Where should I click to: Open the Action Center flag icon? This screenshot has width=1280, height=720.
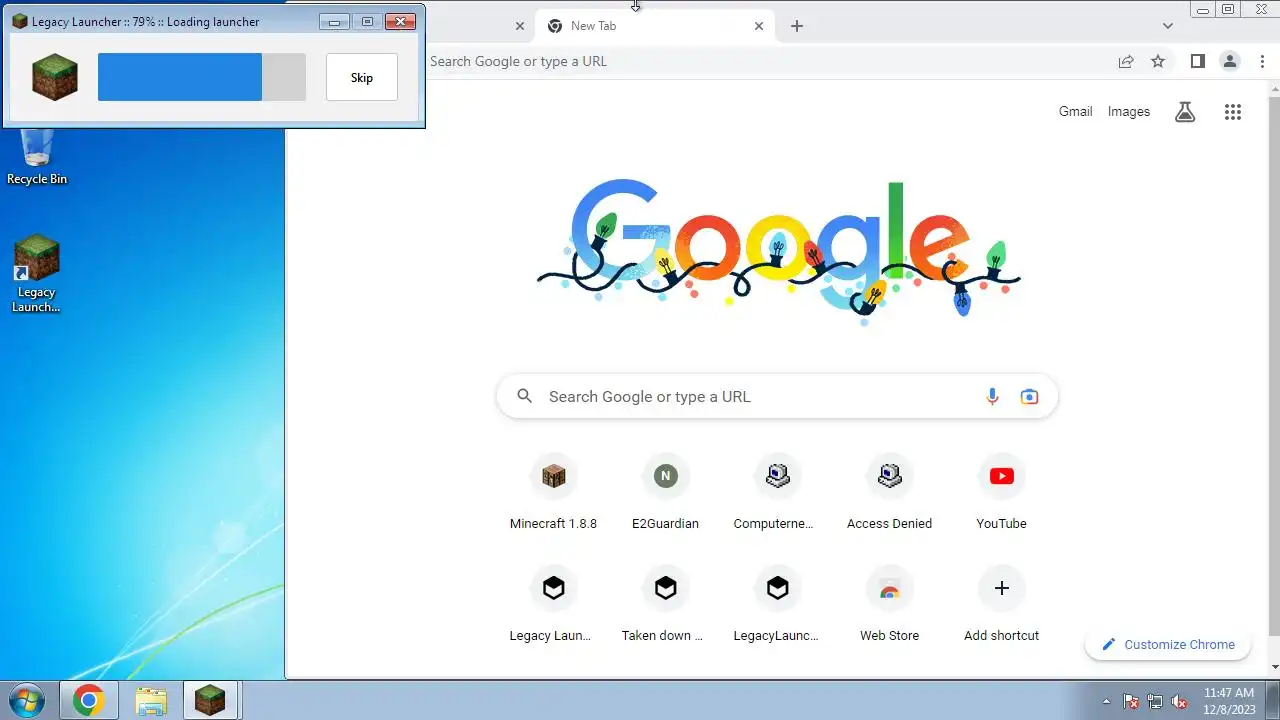coord(1131,701)
